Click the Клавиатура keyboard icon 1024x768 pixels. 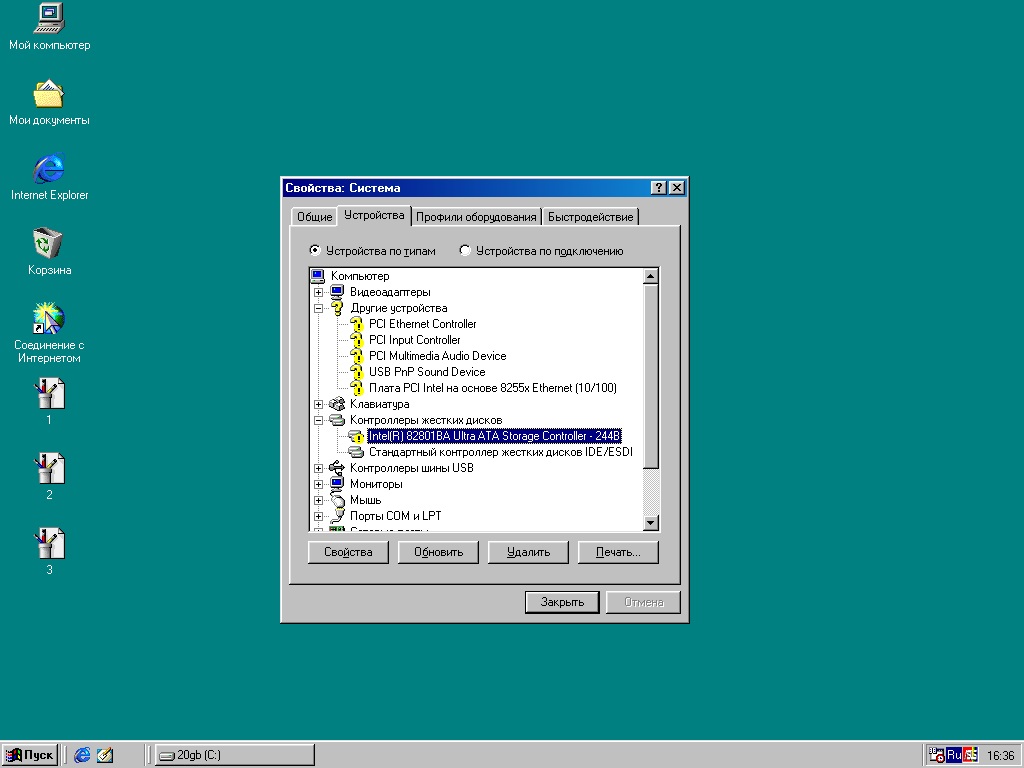pos(337,404)
